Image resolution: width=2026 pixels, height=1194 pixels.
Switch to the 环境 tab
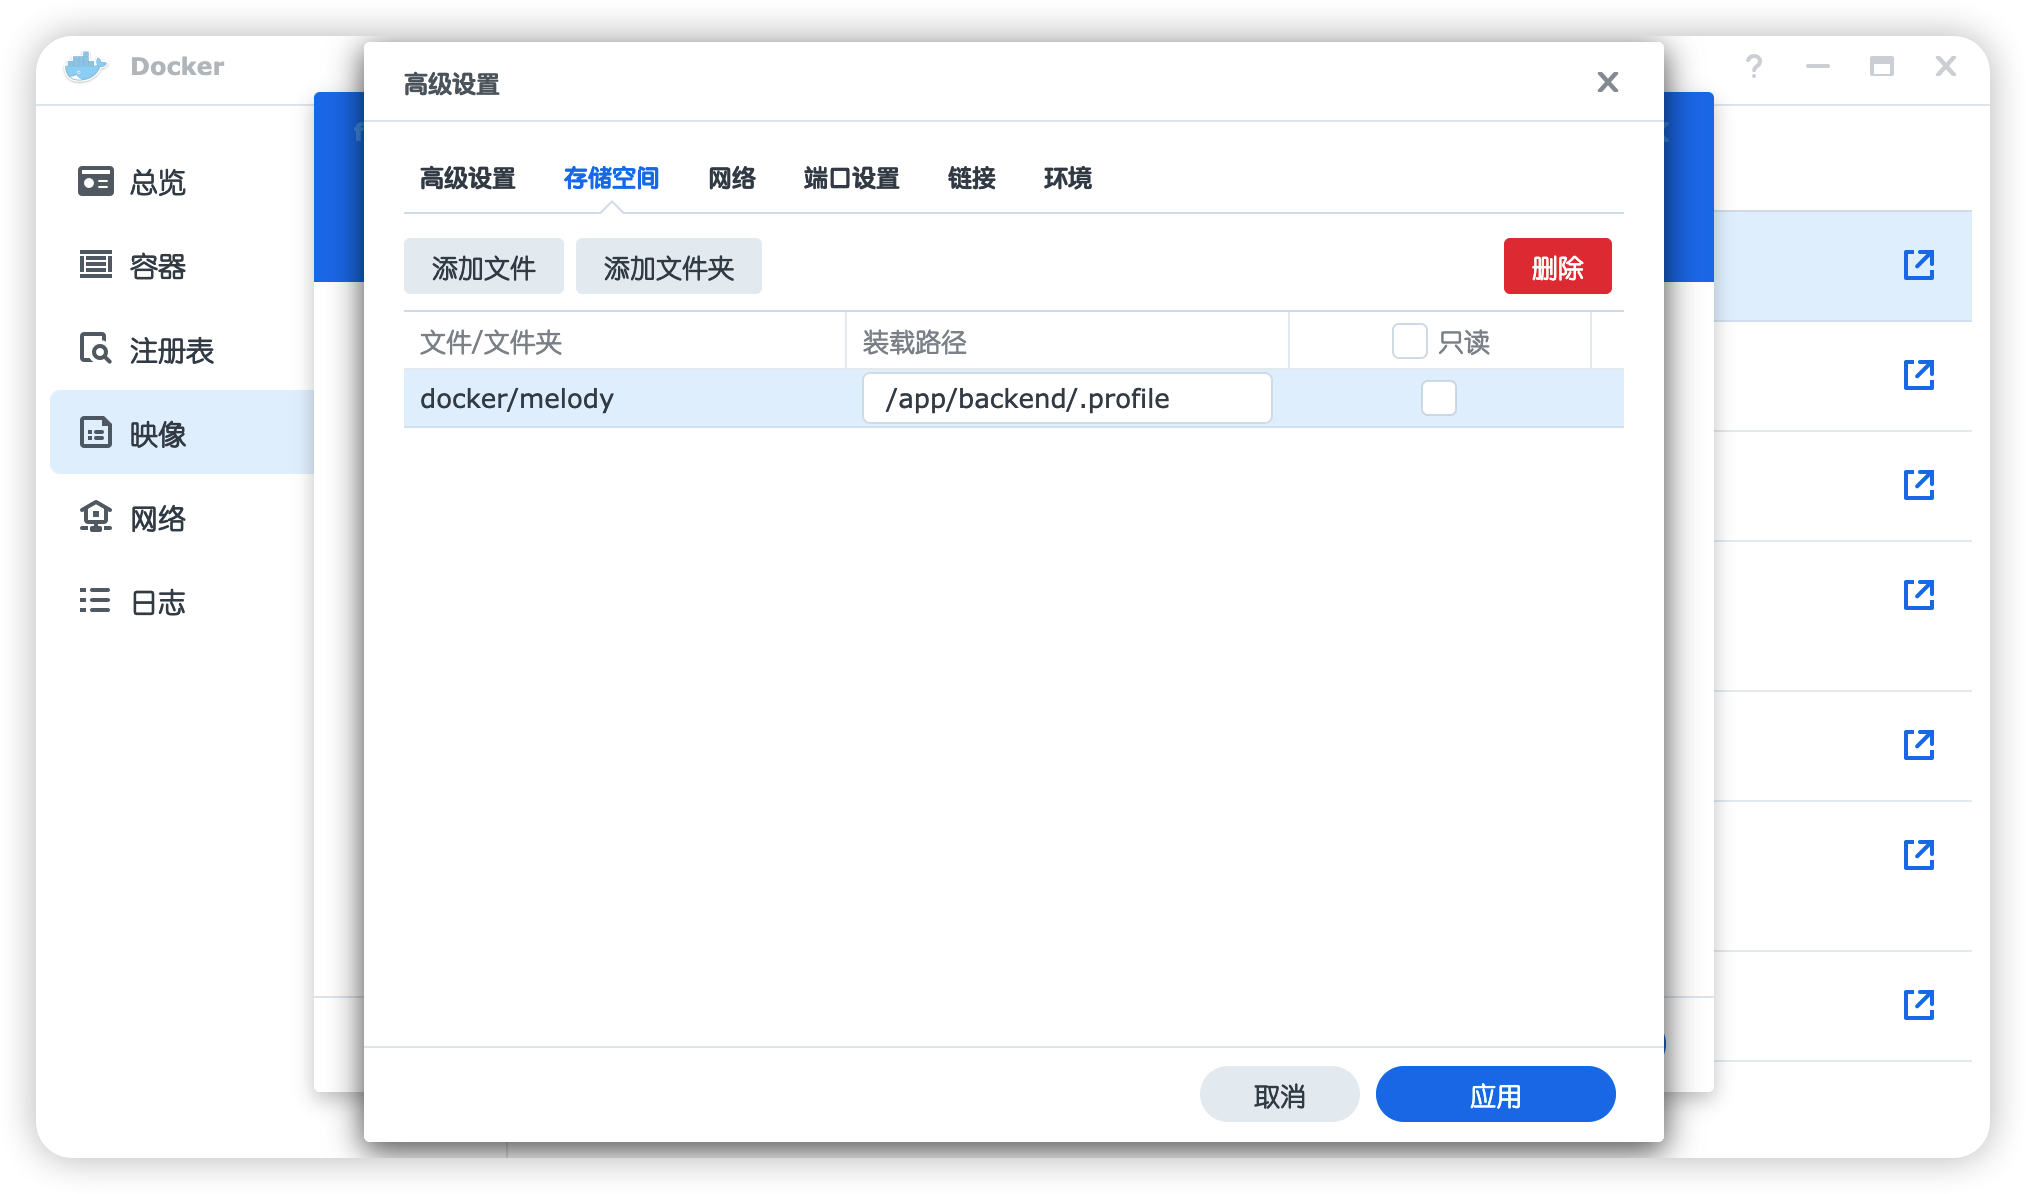[1067, 178]
